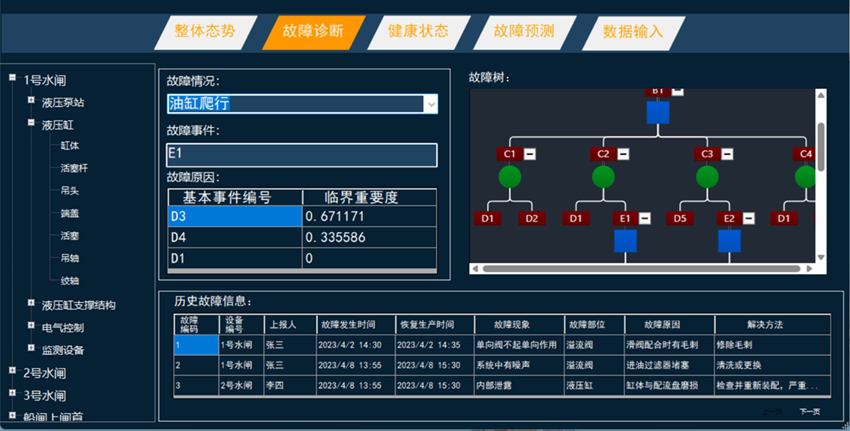
Task: Click the green gate circle under C1
Action: [x=510, y=177]
